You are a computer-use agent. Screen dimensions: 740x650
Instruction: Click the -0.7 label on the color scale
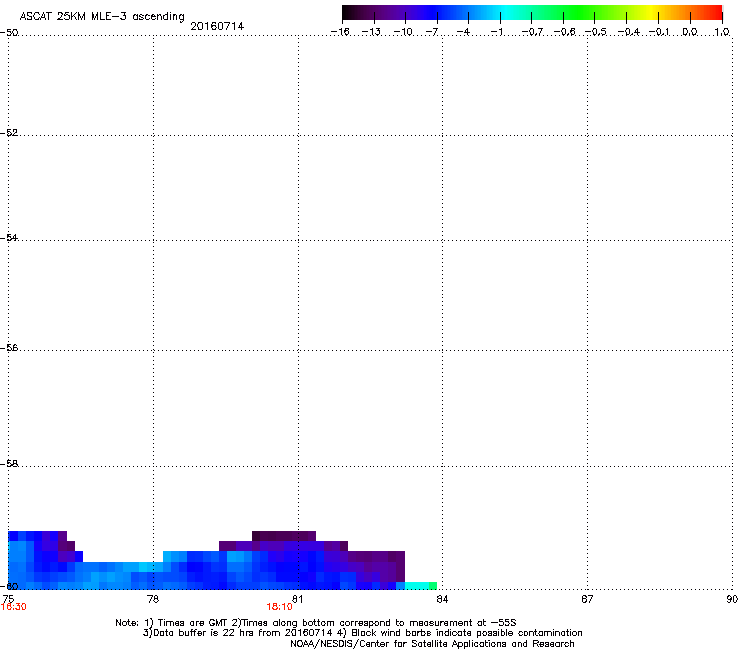click(532, 32)
